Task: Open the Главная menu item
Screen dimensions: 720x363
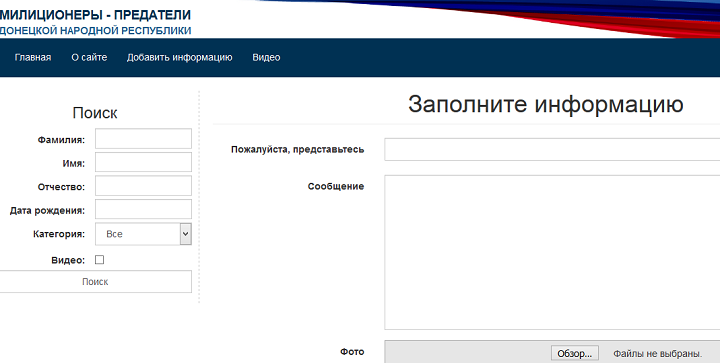Action: click(x=33, y=57)
